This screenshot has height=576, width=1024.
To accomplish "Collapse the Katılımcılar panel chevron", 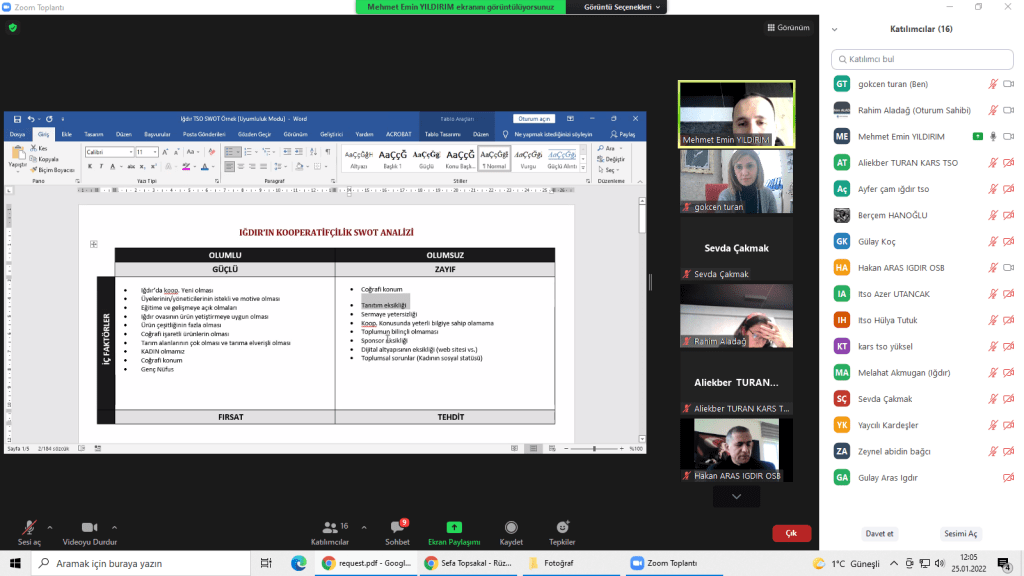I will pyautogui.click(x=835, y=29).
